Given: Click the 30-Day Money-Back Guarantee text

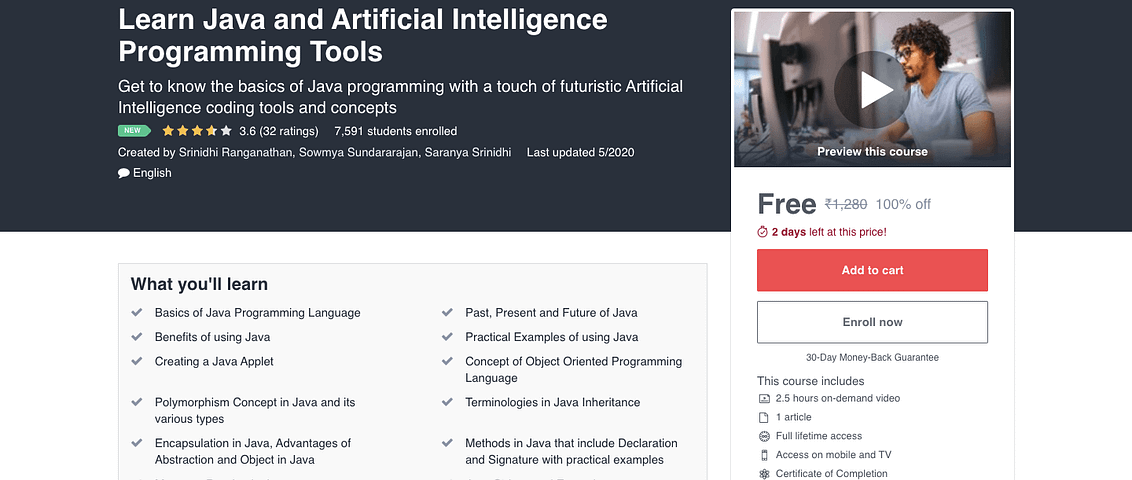Looking at the screenshot, I should pyautogui.click(x=872, y=357).
